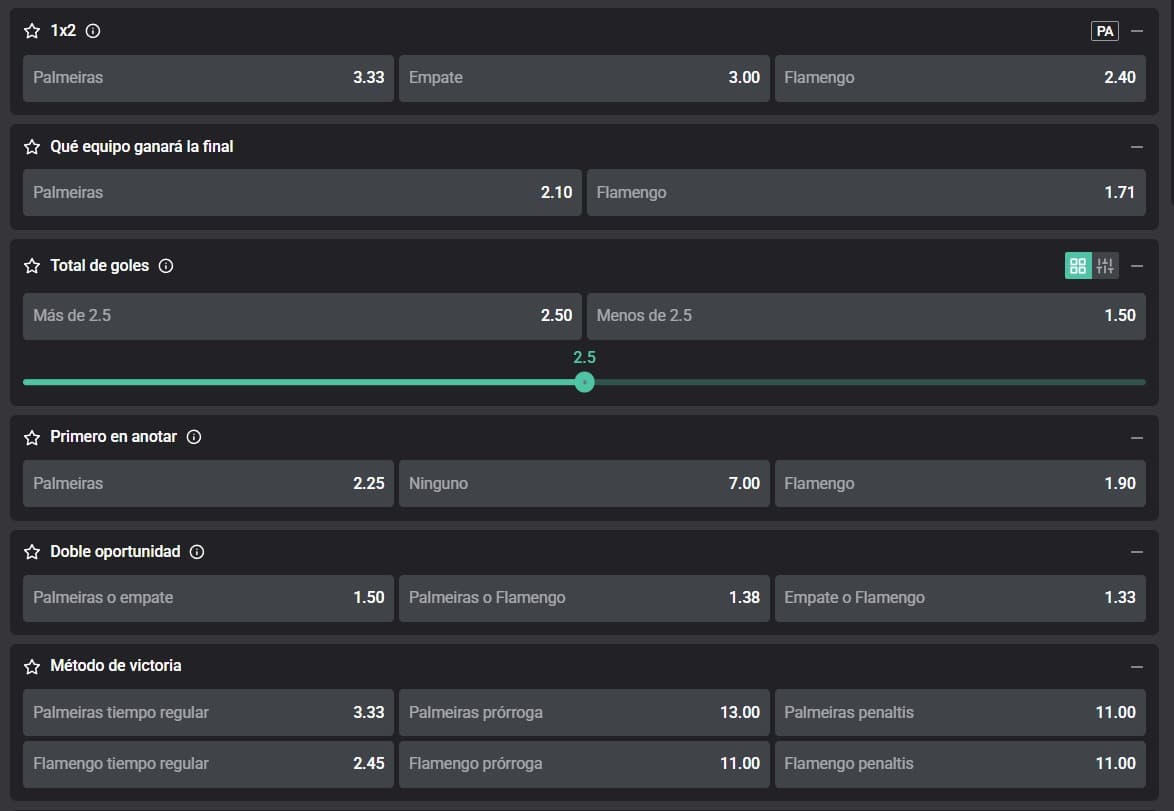Star the Total de goles market
Screen dimensions: 1174x811
pyautogui.click(x=32, y=266)
